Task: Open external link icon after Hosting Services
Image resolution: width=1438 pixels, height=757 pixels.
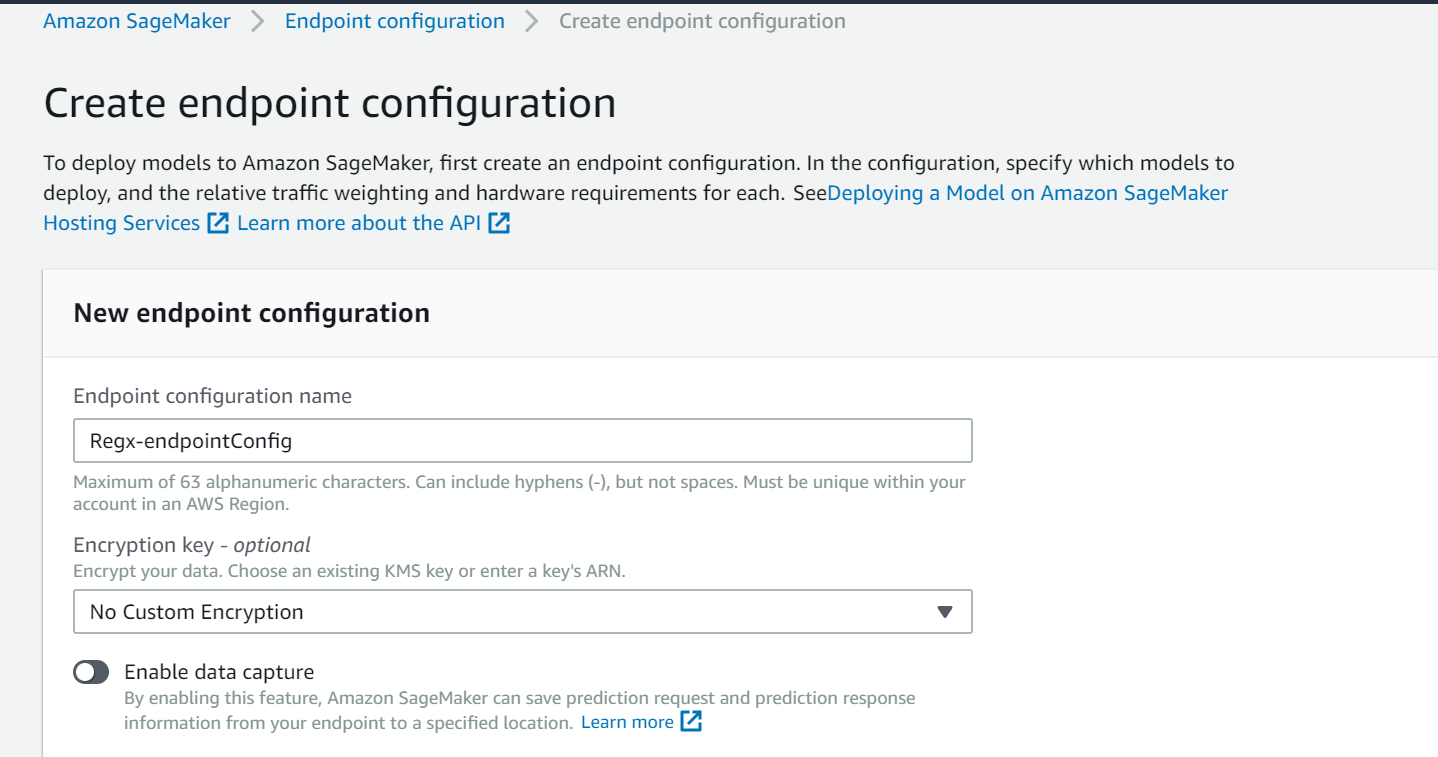Action: pos(218,223)
